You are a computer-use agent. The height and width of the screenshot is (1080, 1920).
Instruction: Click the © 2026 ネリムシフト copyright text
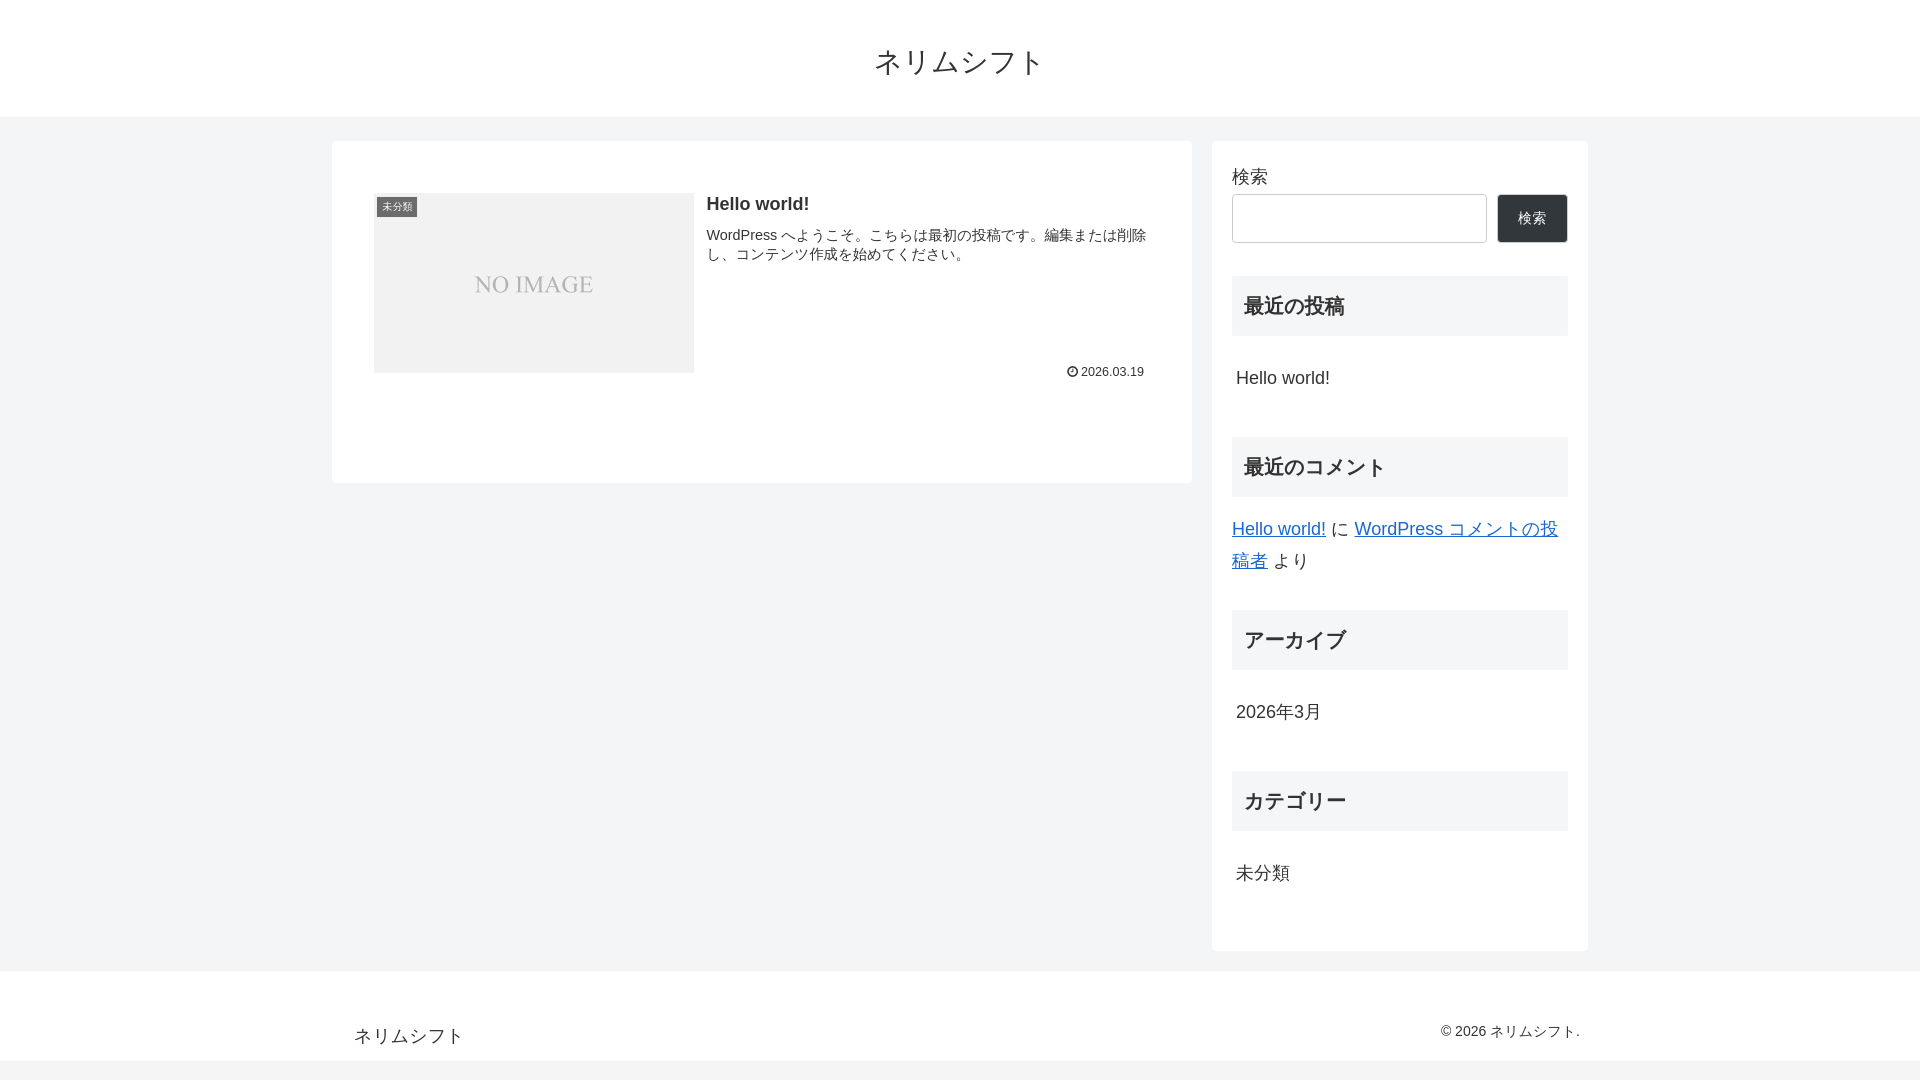pyautogui.click(x=1510, y=1031)
